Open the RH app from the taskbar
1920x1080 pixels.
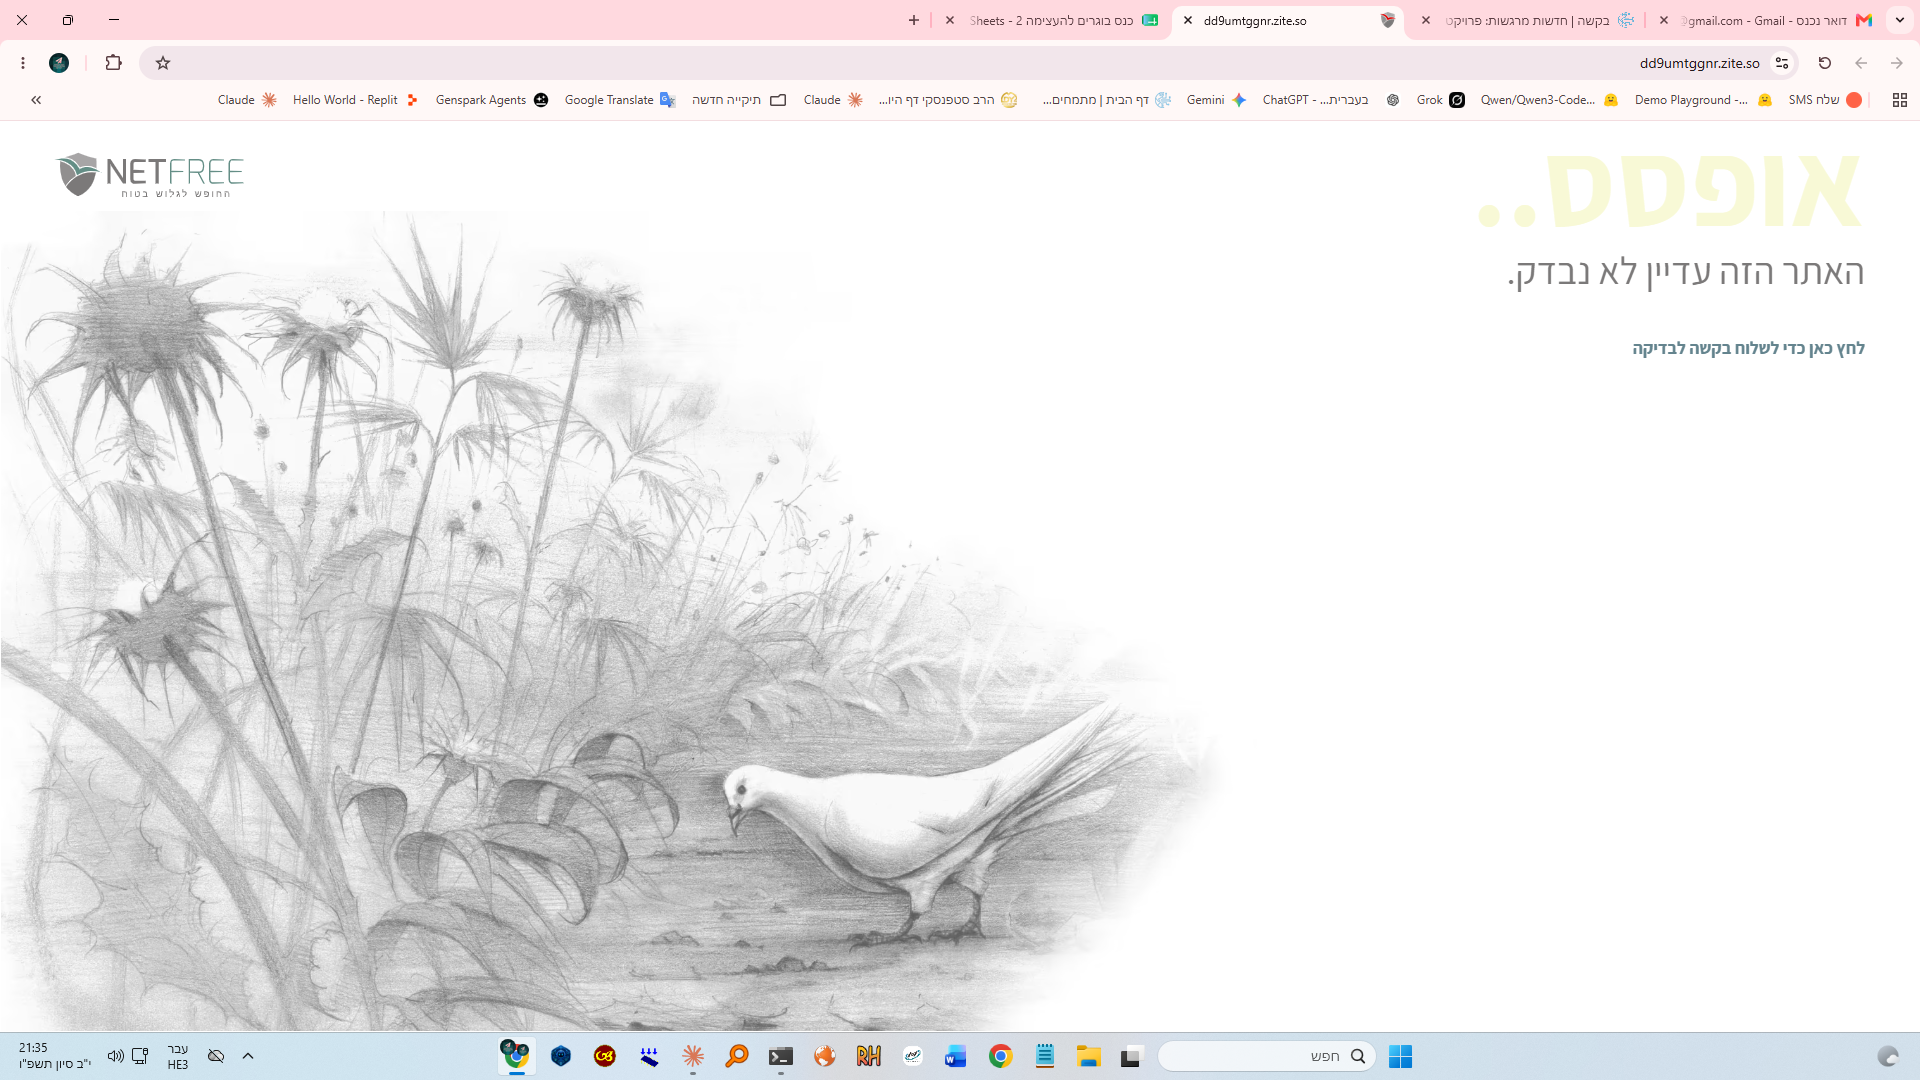click(x=868, y=1056)
